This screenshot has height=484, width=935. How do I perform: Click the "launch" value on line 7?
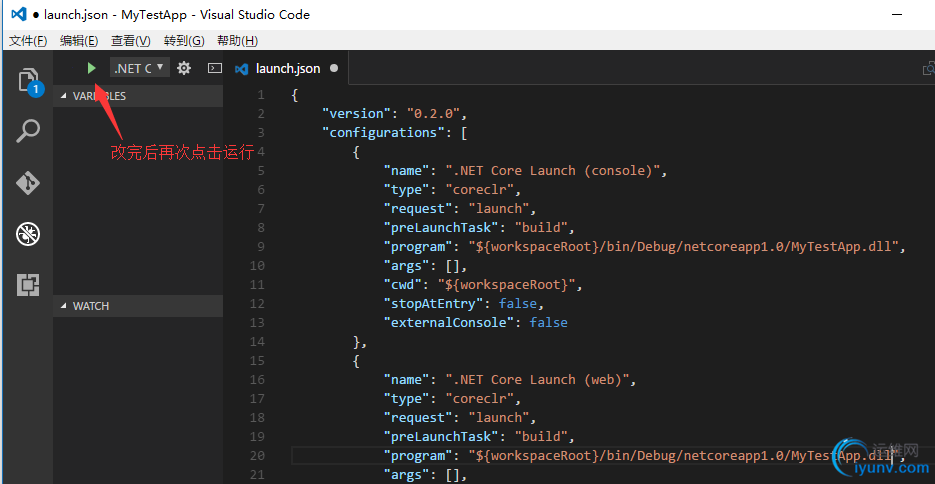(499, 209)
